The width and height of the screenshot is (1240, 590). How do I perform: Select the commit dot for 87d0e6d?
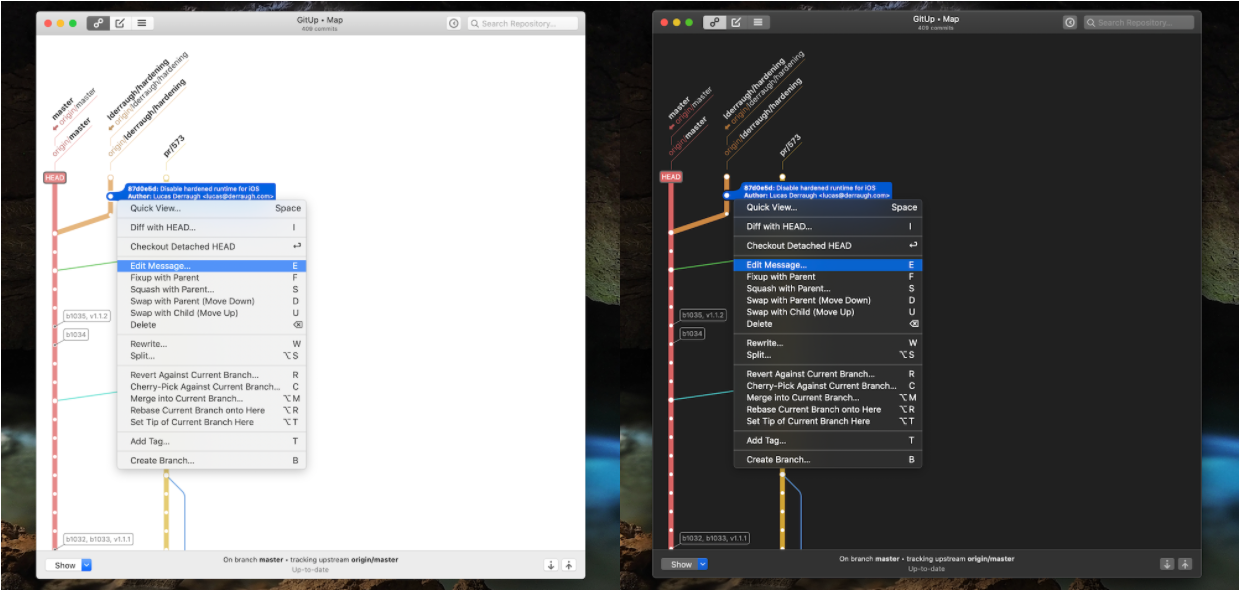pyautogui.click(x=110, y=196)
